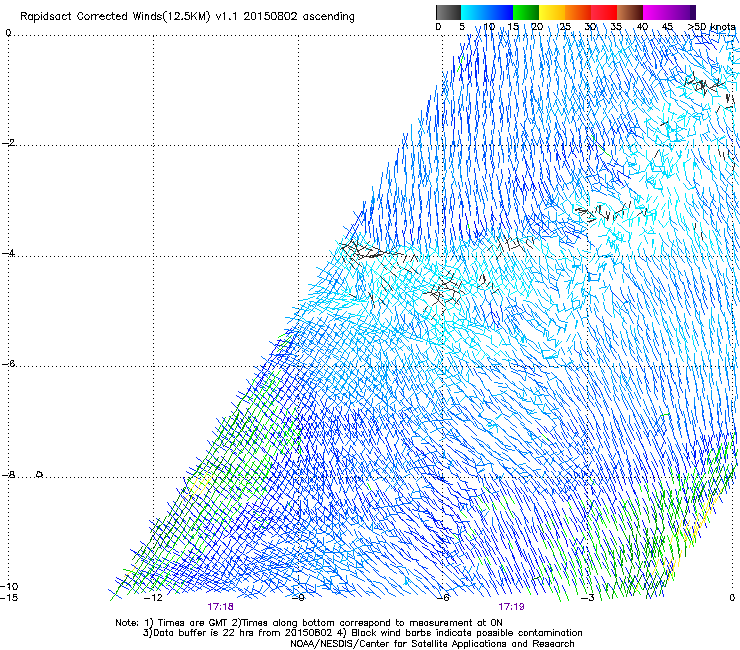The height and width of the screenshot is (650, 740).
Task: Click the "-9" longitude axis label
Action: pos(298,598)
